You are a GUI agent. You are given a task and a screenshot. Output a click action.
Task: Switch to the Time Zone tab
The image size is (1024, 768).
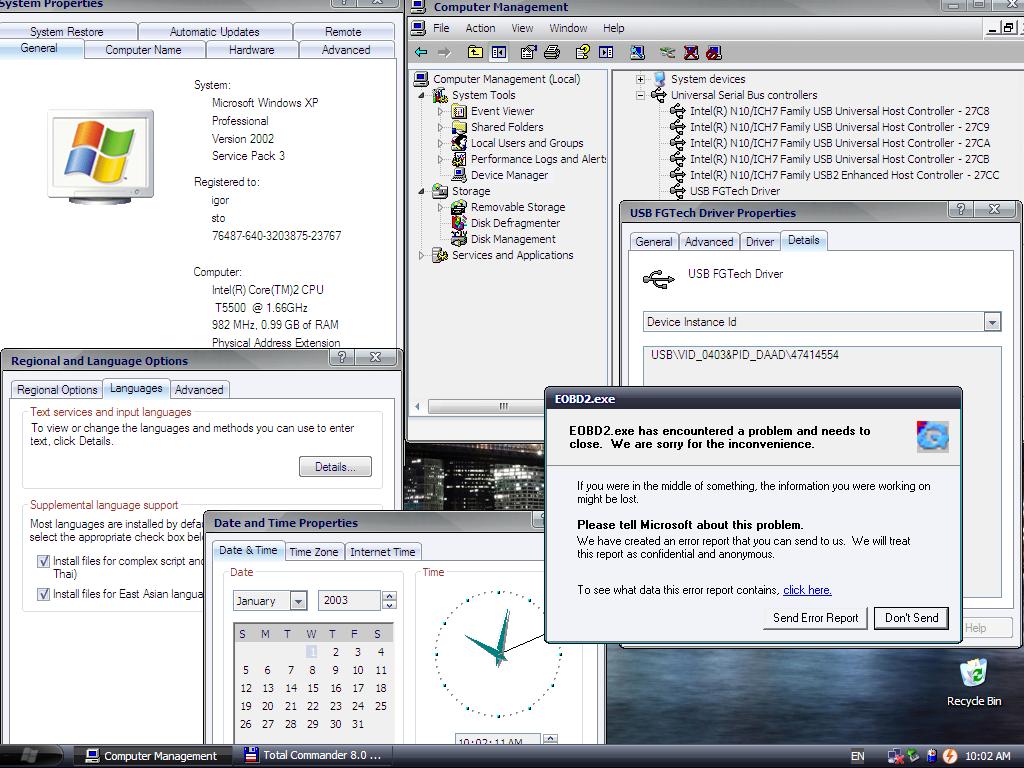pyautogui.click(x=313, y=552)
